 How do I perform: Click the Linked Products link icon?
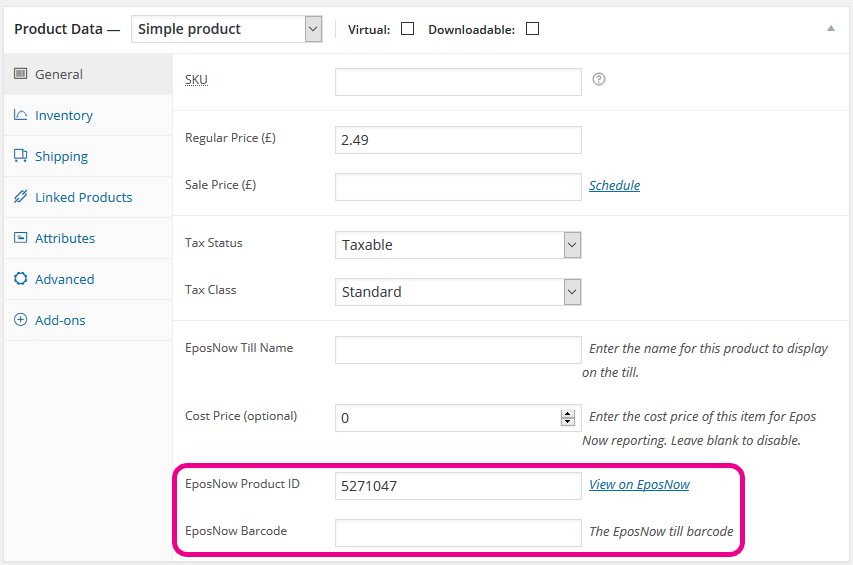pyautogui.click(x=21, y=197)
